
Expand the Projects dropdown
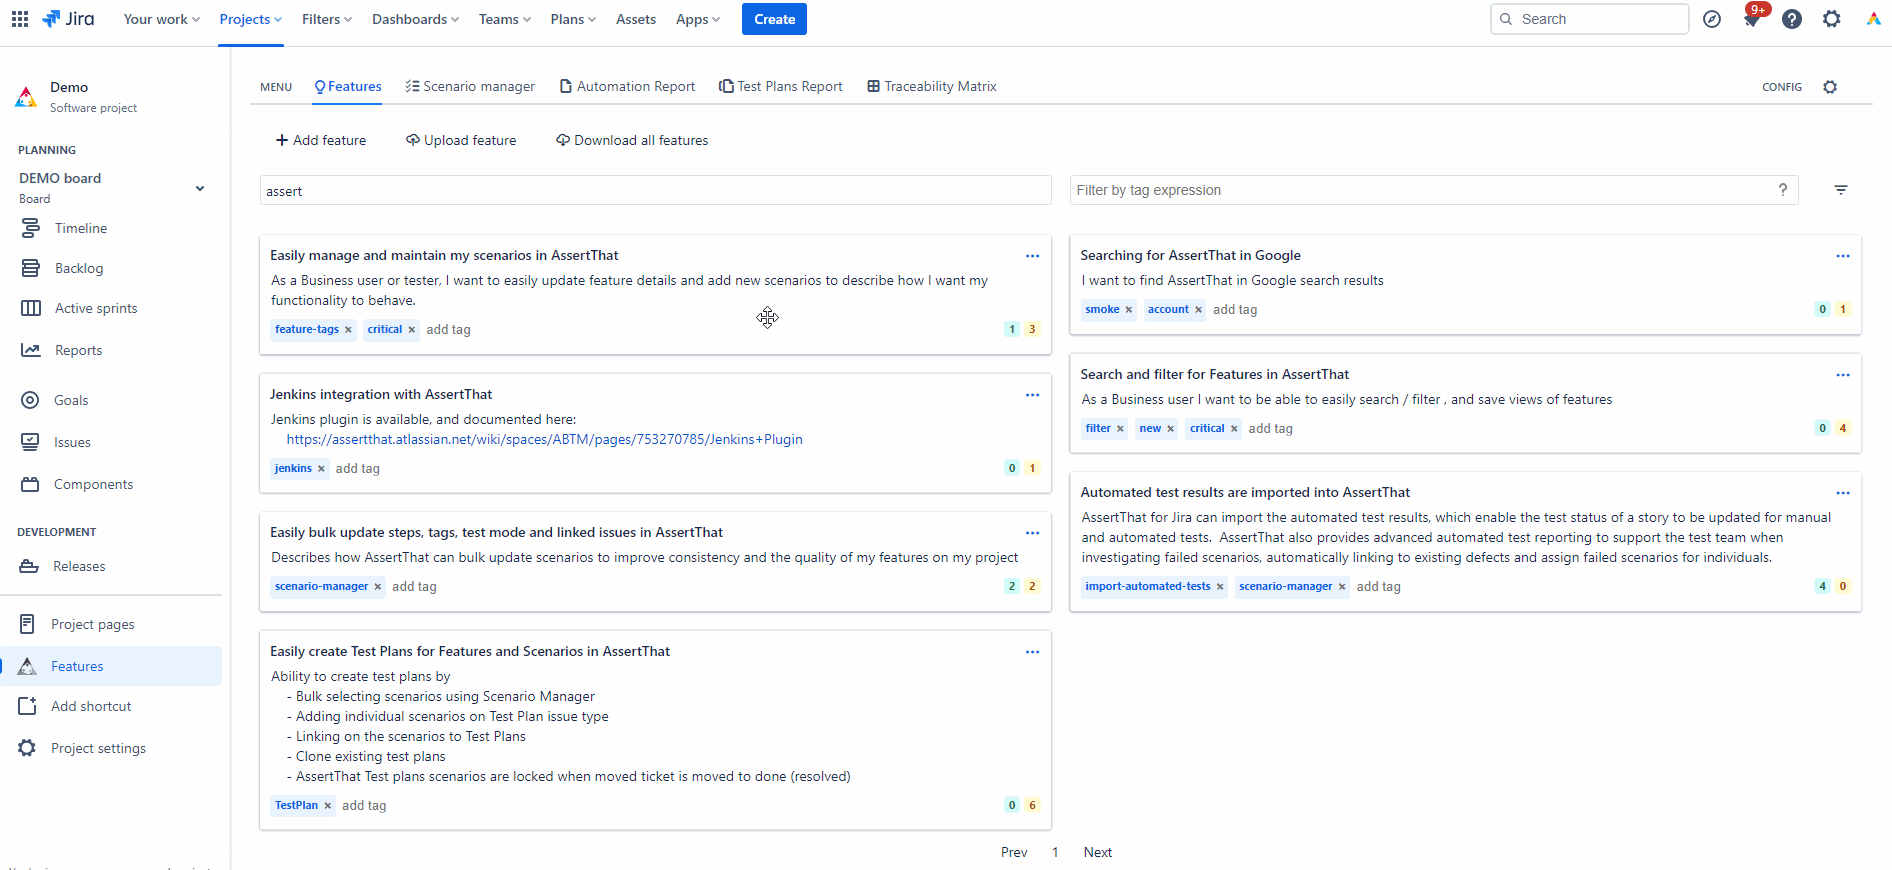[x=250, y=19]
